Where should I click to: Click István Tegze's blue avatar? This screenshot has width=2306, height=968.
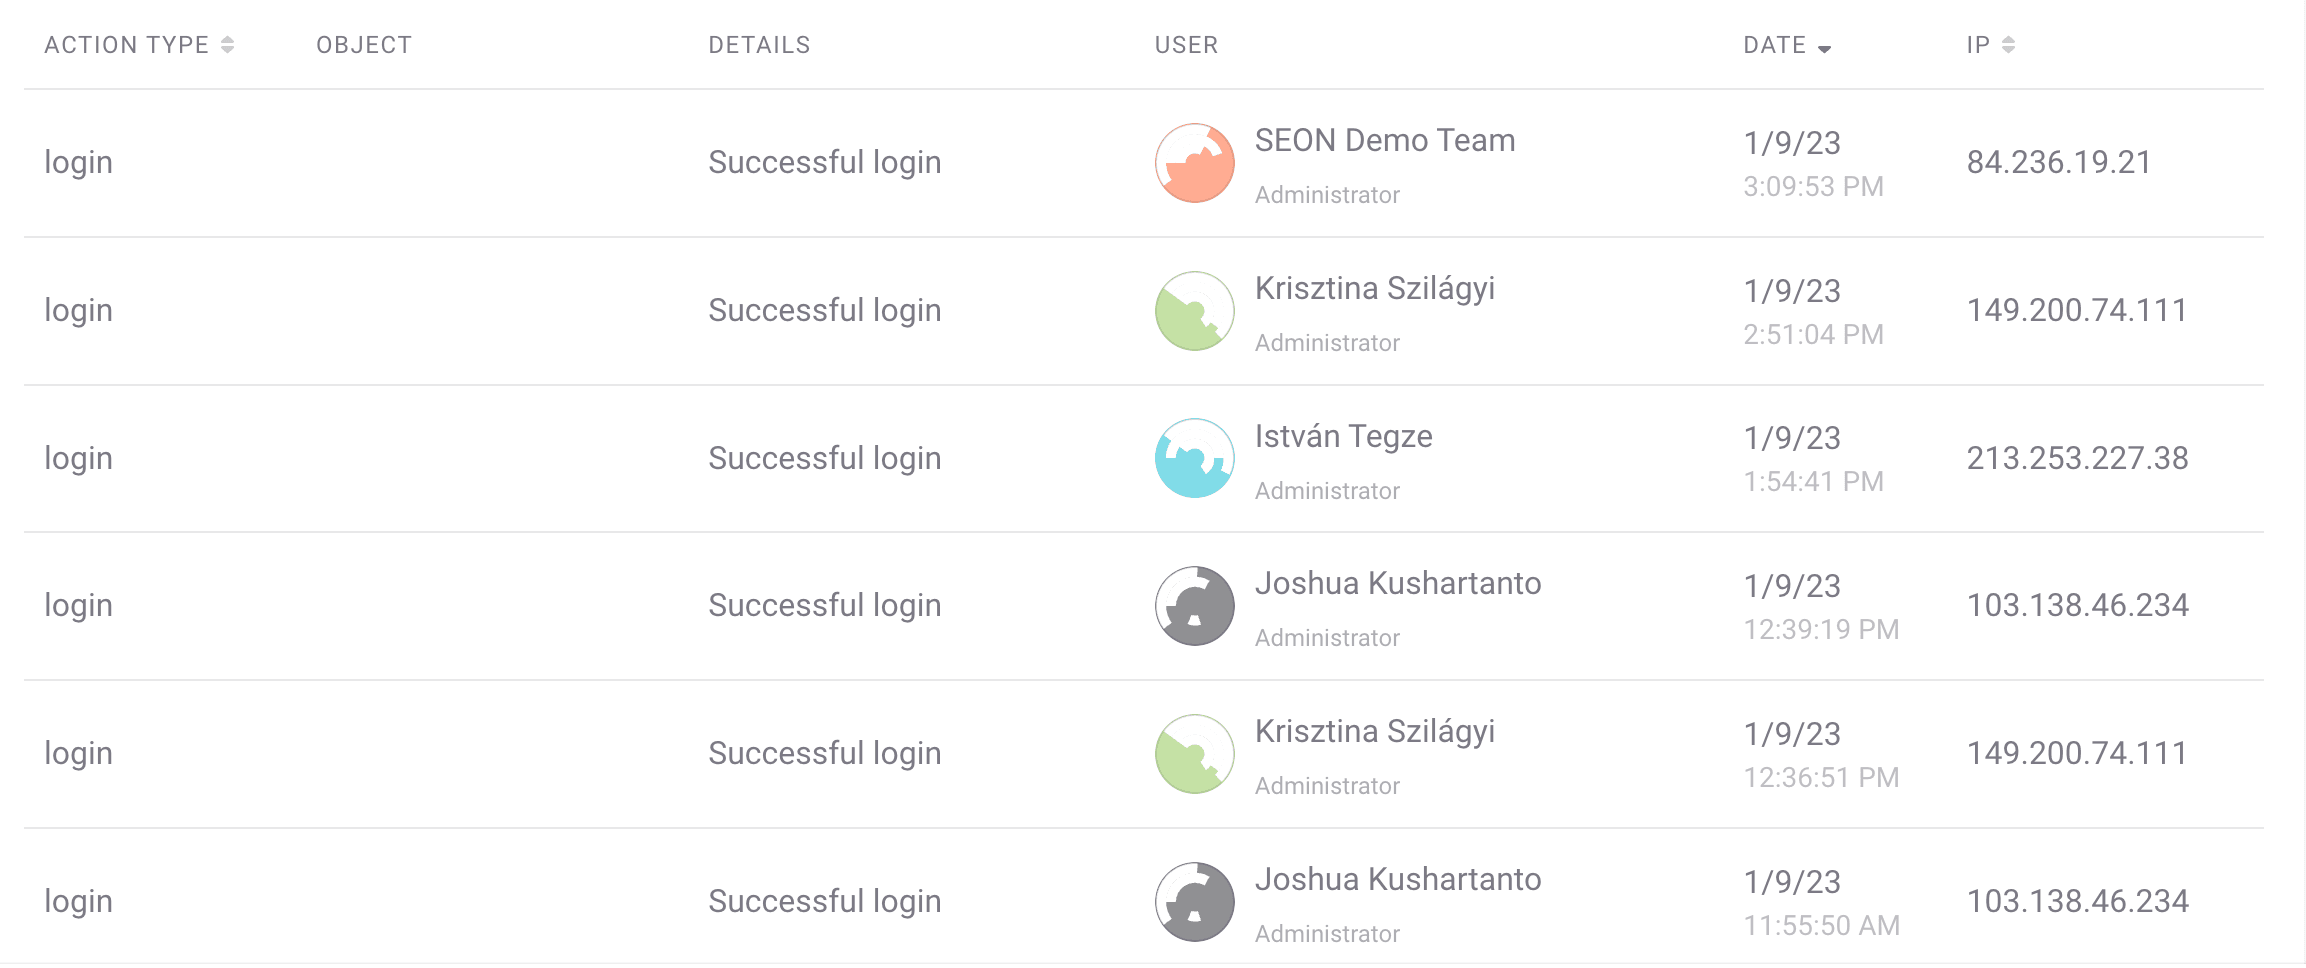(x=1194, y=458)
